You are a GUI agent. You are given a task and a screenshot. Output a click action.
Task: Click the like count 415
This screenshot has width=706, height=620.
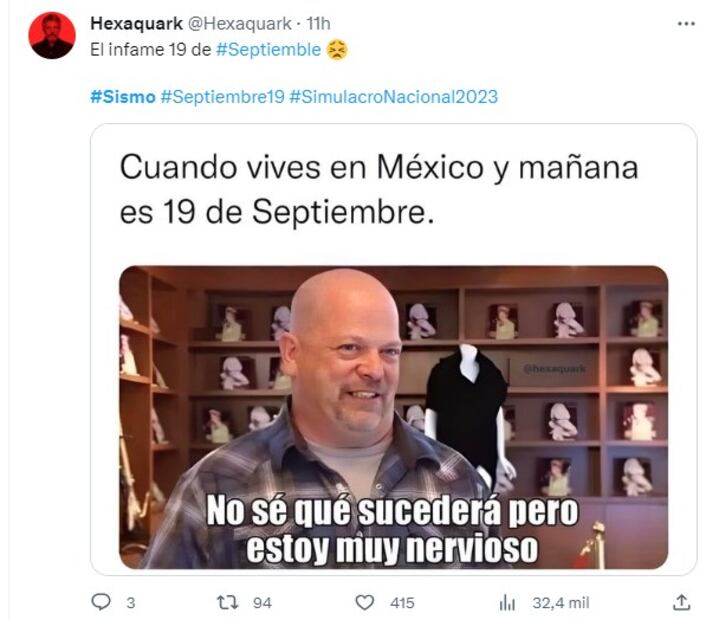click(x=402, y=603)
